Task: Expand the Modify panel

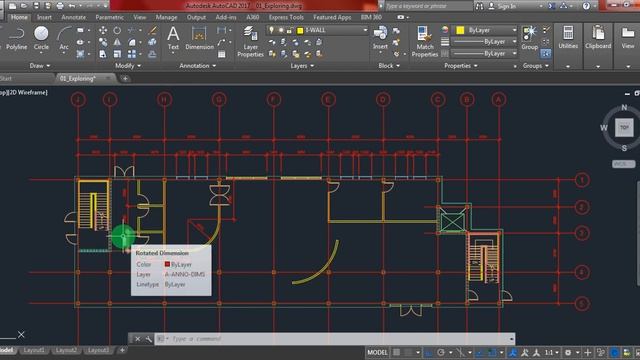Action: tap(128, 66)
